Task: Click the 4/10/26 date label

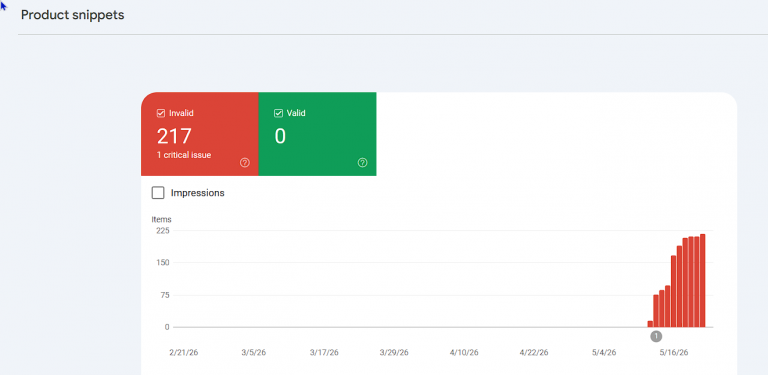Action: pos(464,352)
